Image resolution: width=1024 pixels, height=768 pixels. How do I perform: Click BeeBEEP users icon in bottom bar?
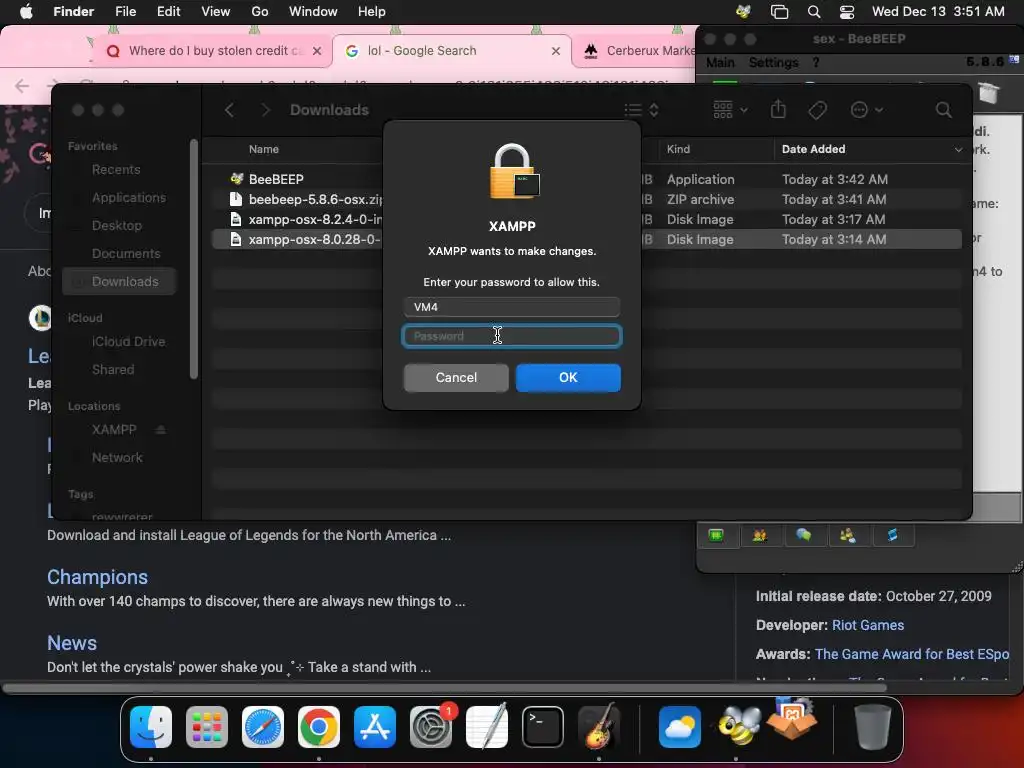760,536
